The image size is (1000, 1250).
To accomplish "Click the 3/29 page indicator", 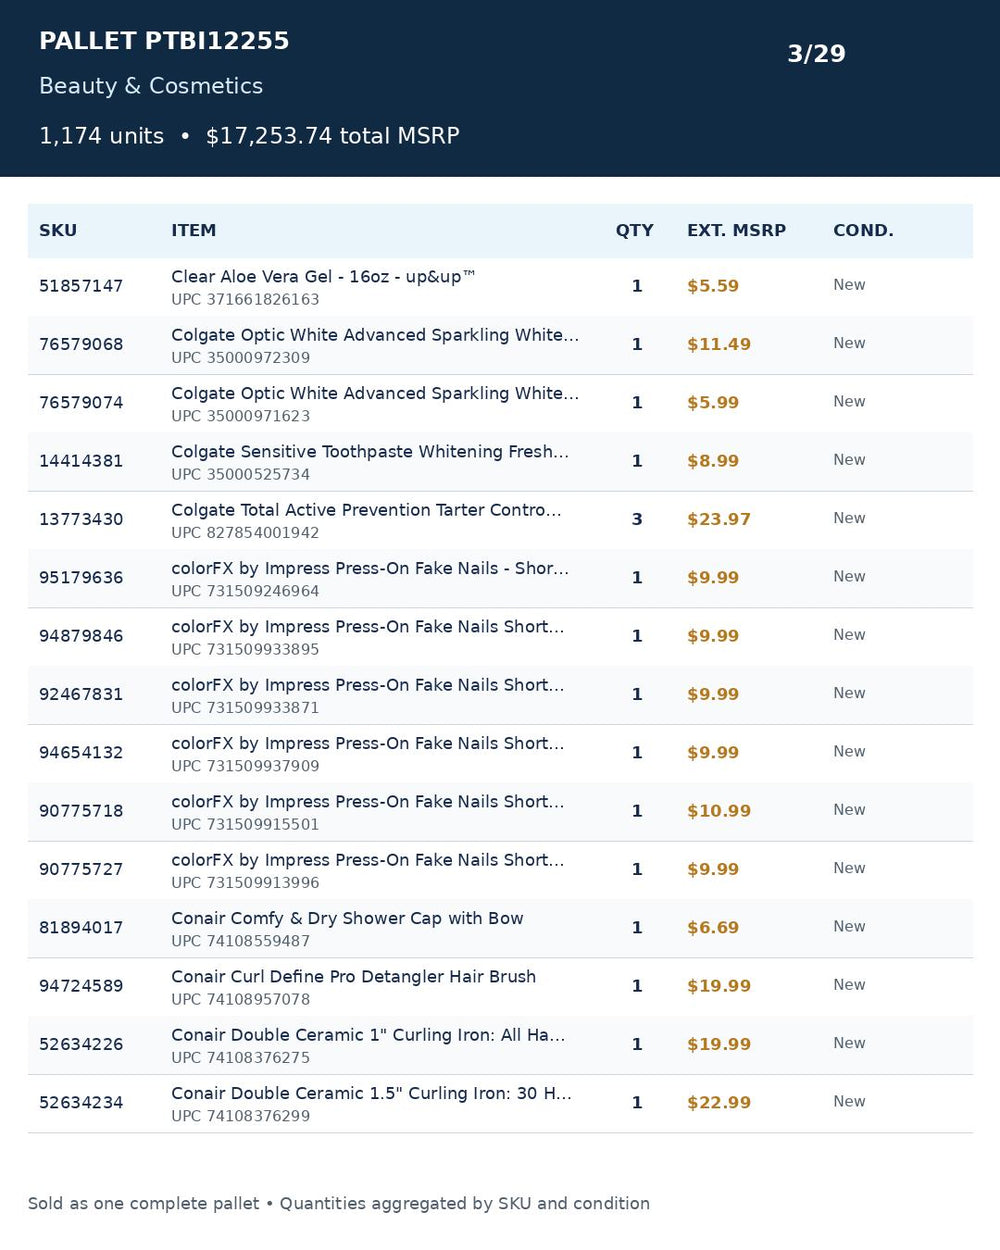I will pyautogui.click(x=816, y=54).
